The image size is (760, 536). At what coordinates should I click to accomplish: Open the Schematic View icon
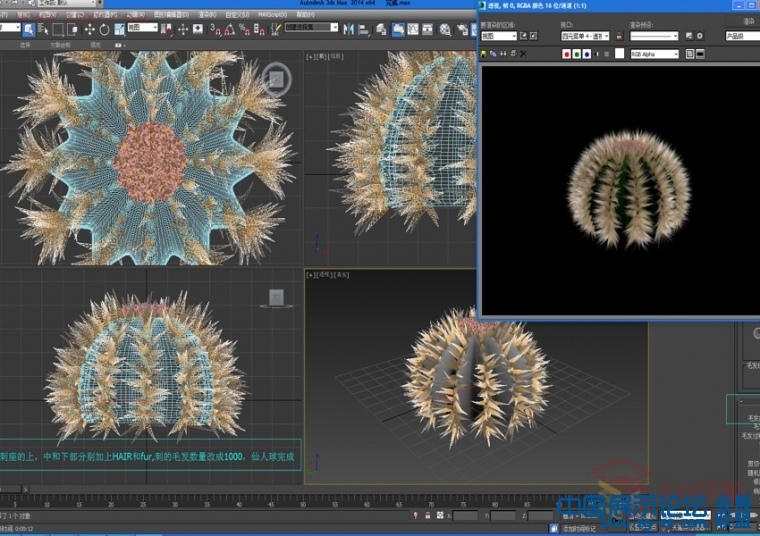[428, 30]
